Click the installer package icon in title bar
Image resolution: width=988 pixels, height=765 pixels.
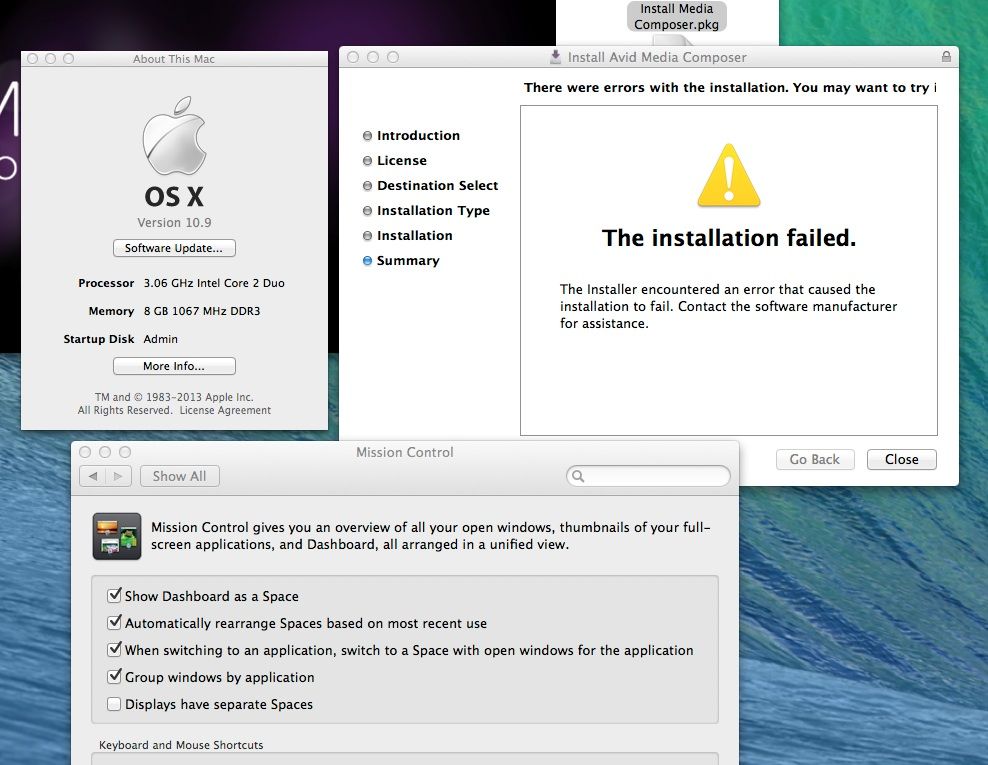point(555,57)
